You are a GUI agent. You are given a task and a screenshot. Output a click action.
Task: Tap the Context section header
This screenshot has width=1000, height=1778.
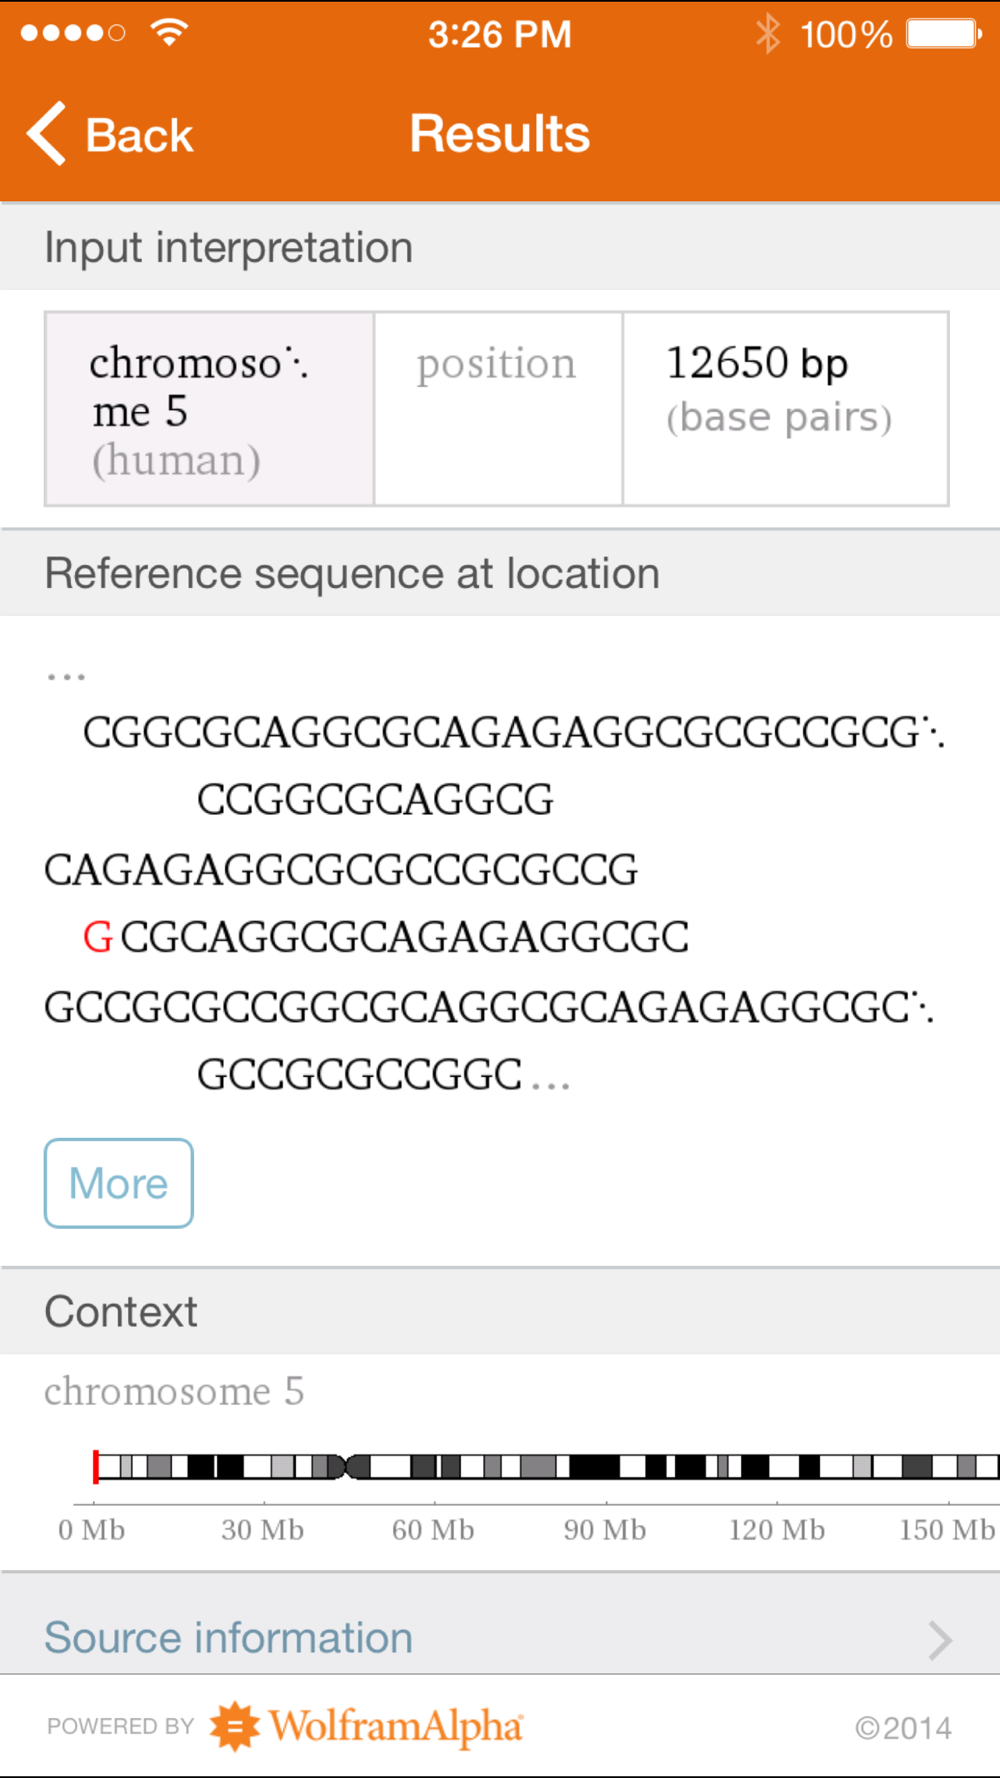121,1312
